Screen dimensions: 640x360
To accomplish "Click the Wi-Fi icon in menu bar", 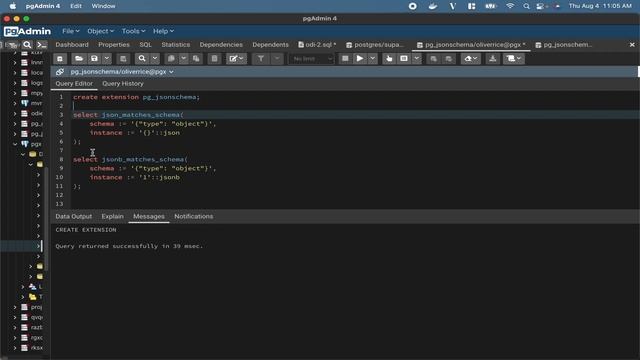I will pos(510,6).
